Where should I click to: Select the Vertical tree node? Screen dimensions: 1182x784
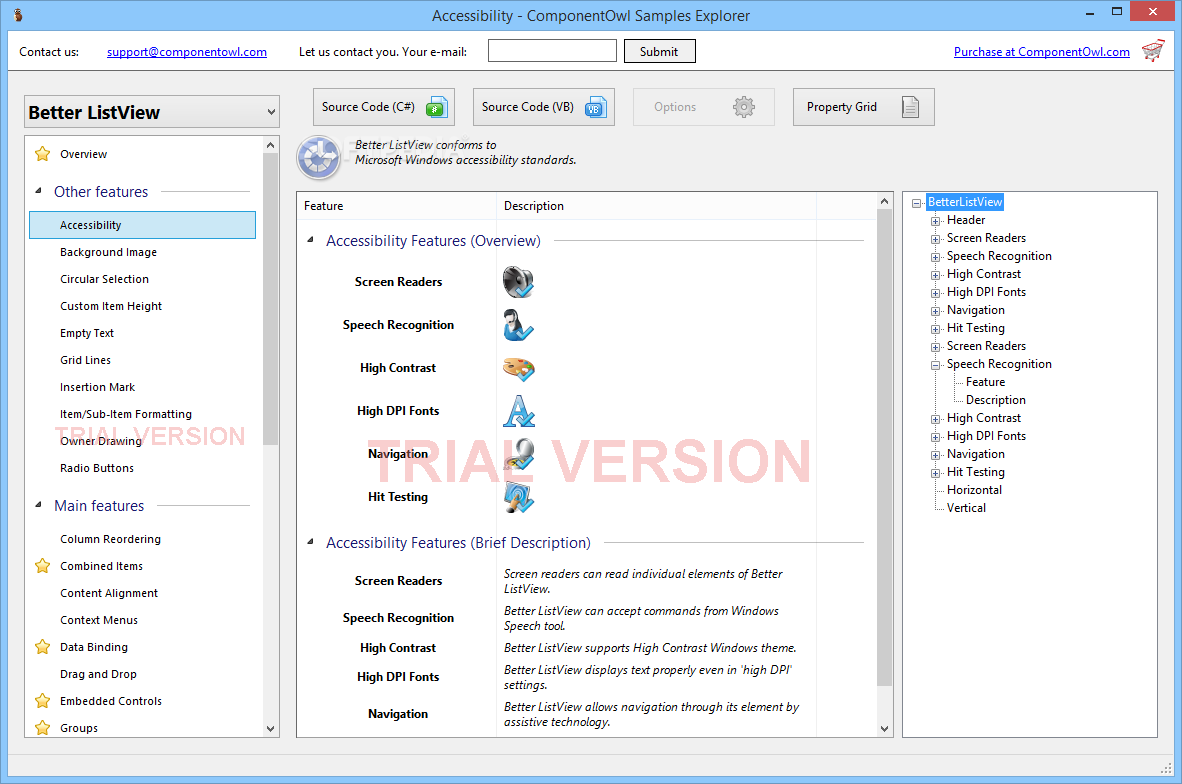tap(966, 508)
